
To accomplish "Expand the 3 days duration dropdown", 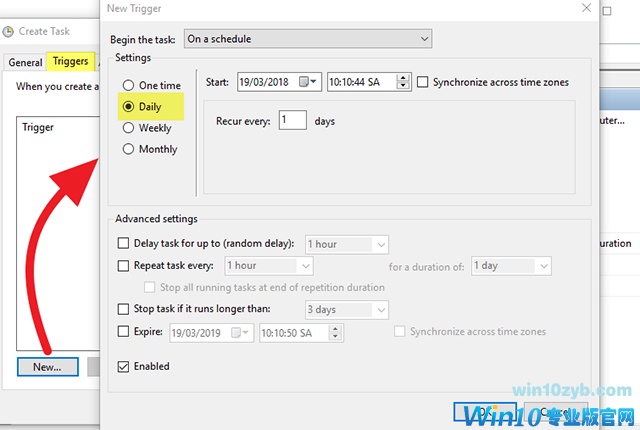I will [379, 309].
